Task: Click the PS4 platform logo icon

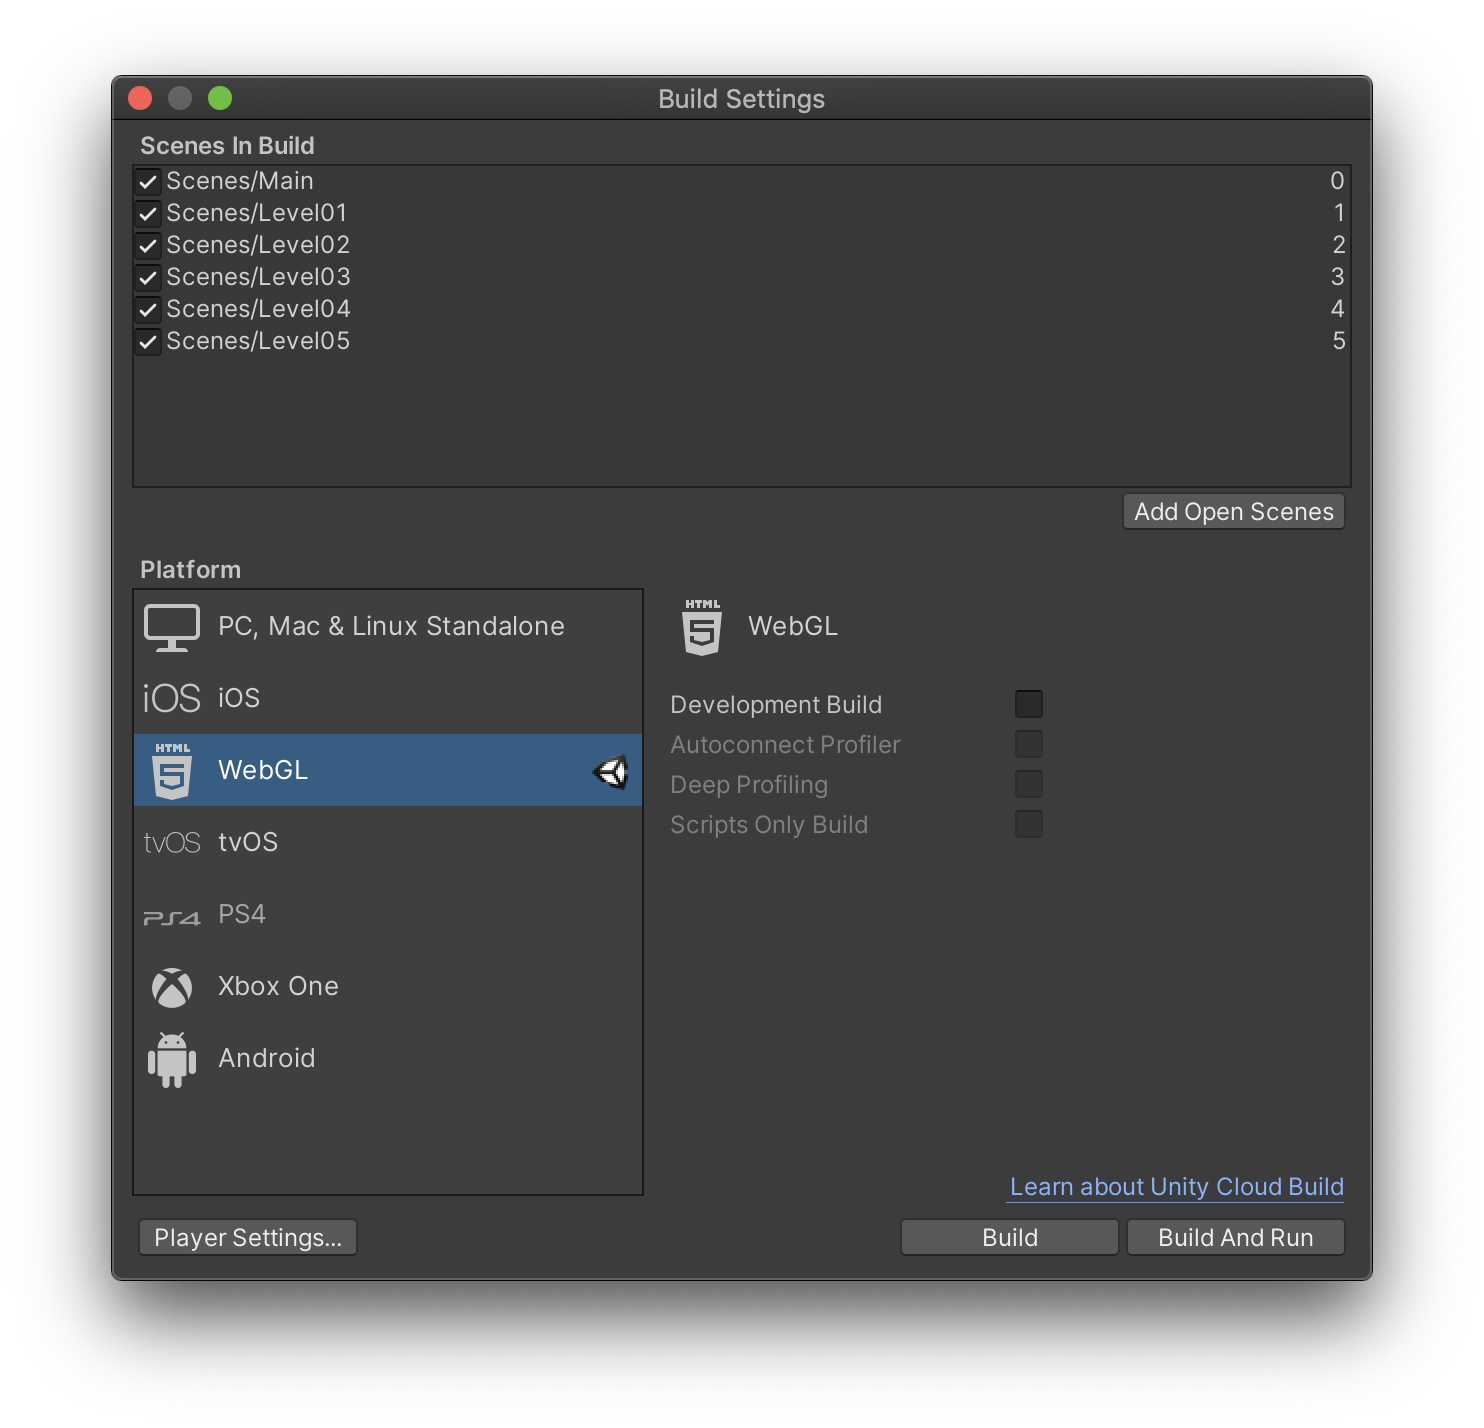Action: [172, 917]
